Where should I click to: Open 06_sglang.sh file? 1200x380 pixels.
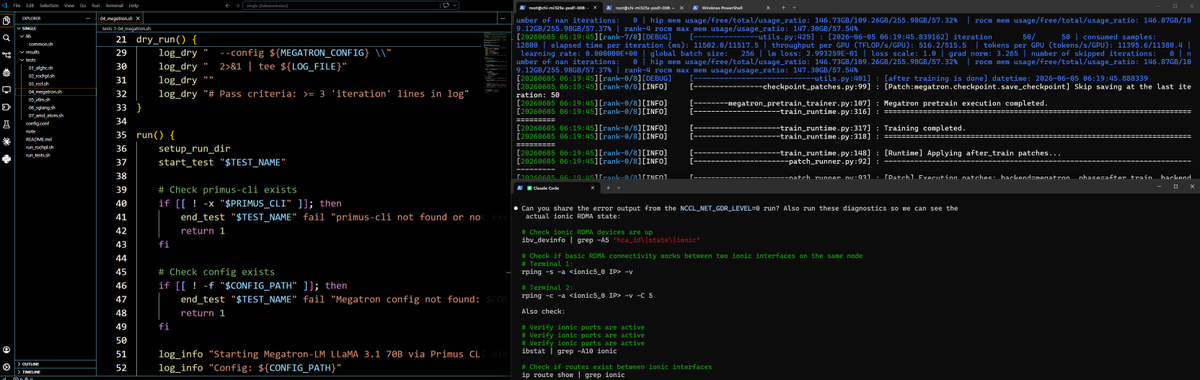coord(42,107)
